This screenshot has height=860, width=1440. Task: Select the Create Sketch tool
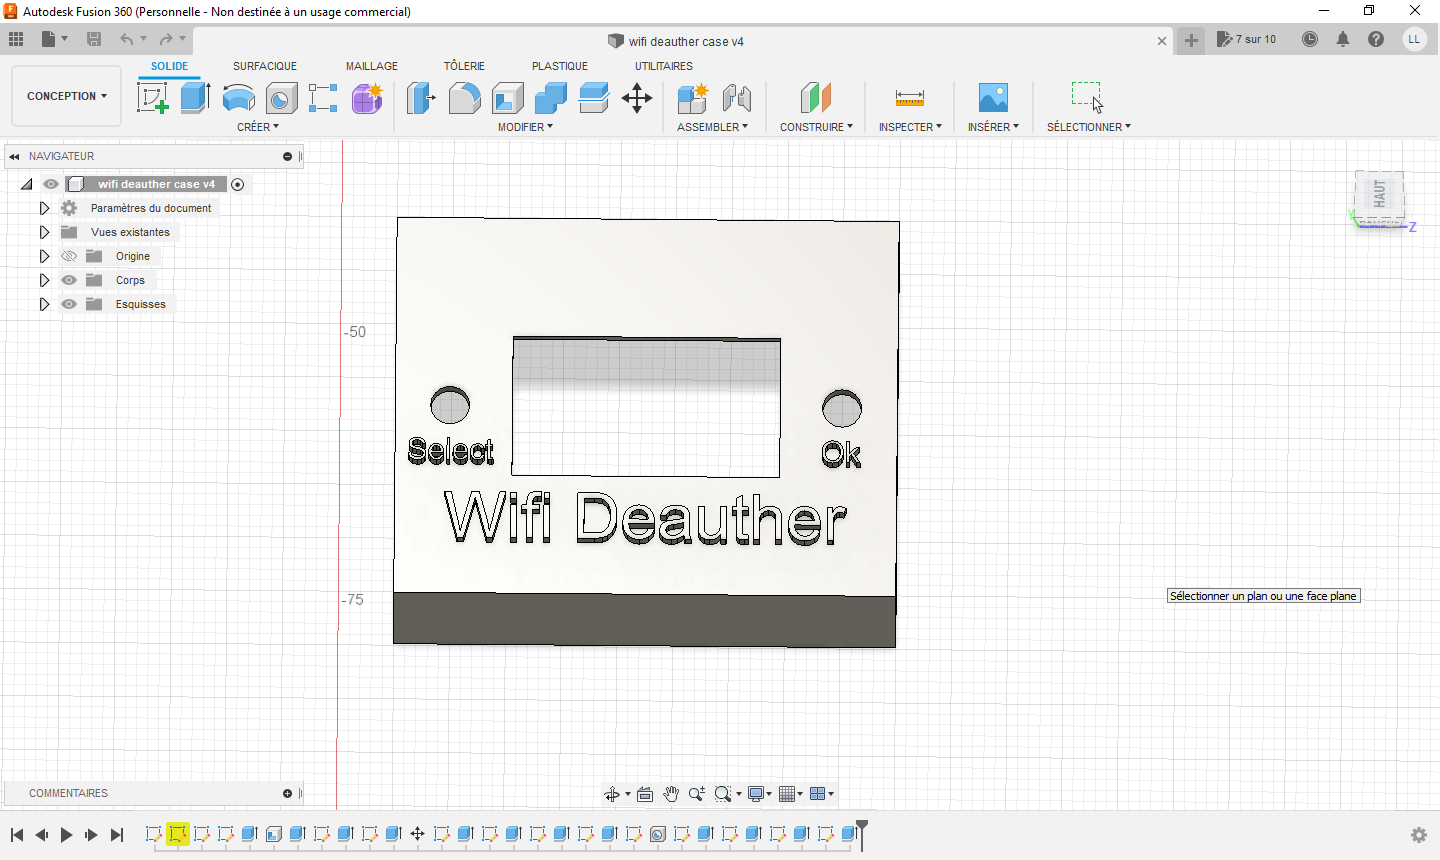tap(153, 97)
